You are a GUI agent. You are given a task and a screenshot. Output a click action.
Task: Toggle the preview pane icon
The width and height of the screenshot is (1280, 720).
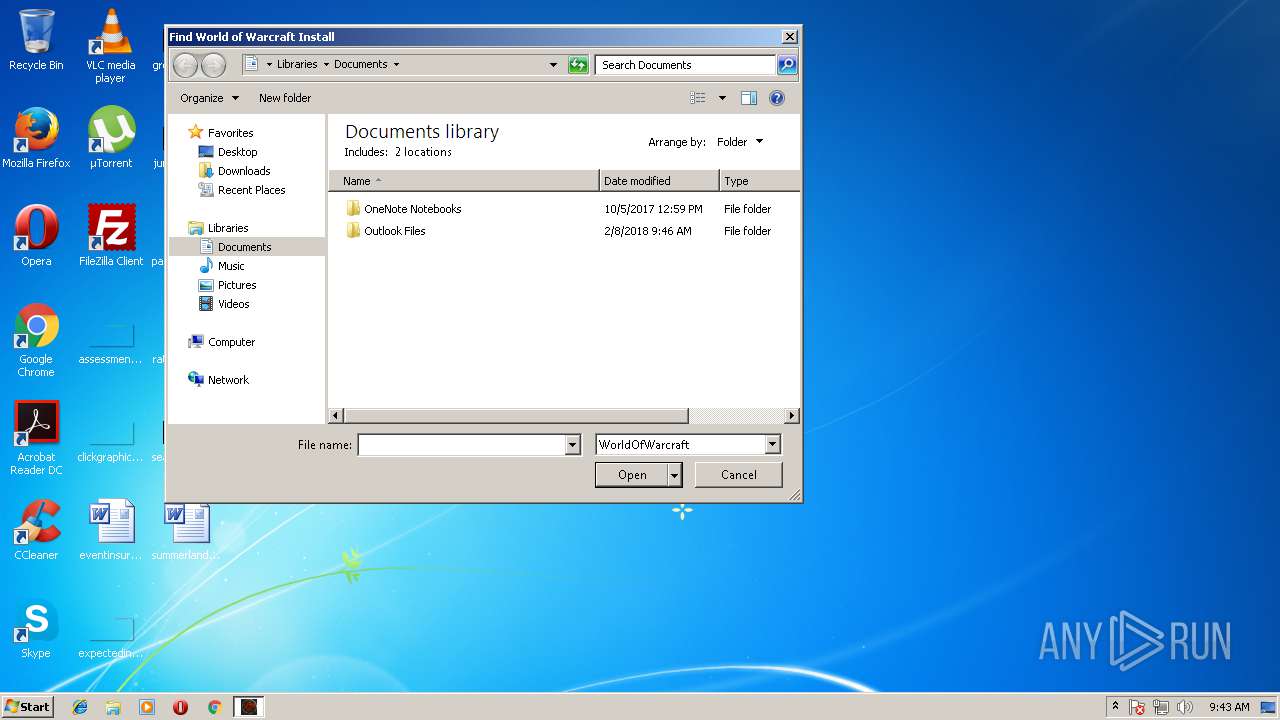(x=749, y=98)
